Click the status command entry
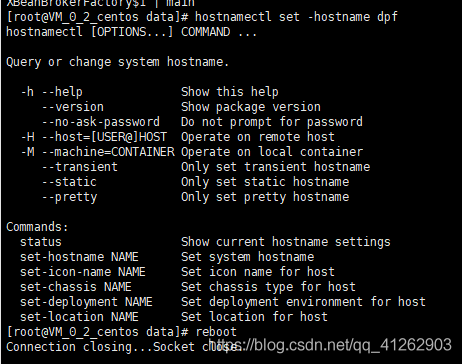The width and height of the screenshot is (462, 364). [x=41, y=242]
